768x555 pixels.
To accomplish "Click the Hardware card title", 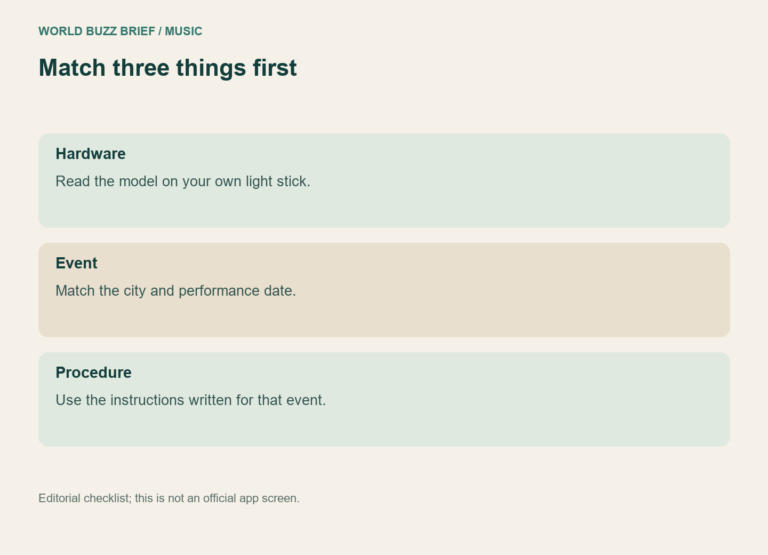I will [x=91, y=154].
